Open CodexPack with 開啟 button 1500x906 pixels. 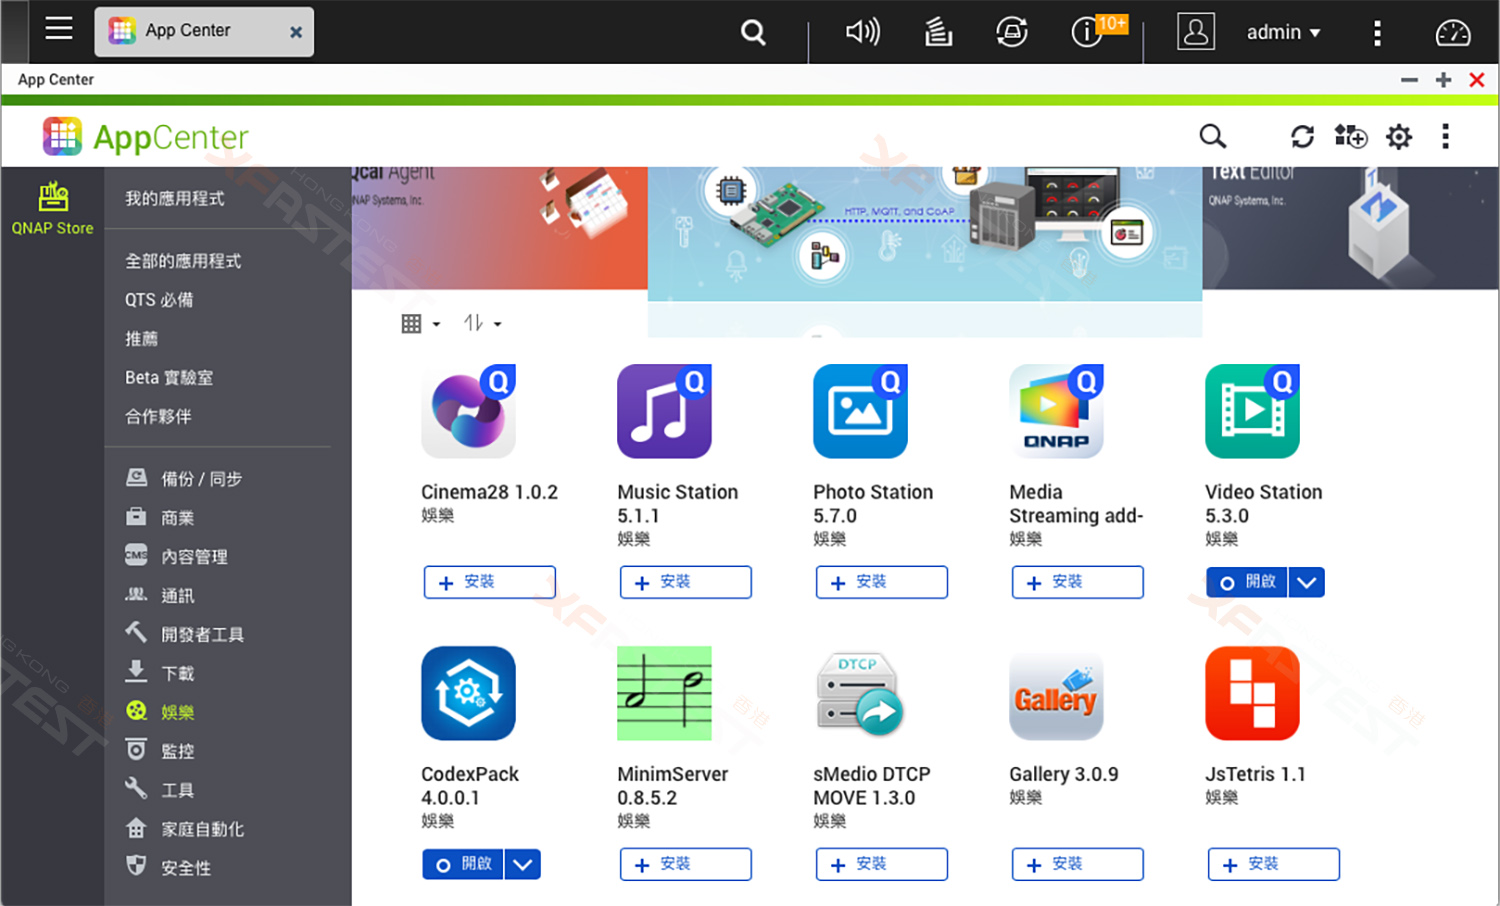(462, 864)
